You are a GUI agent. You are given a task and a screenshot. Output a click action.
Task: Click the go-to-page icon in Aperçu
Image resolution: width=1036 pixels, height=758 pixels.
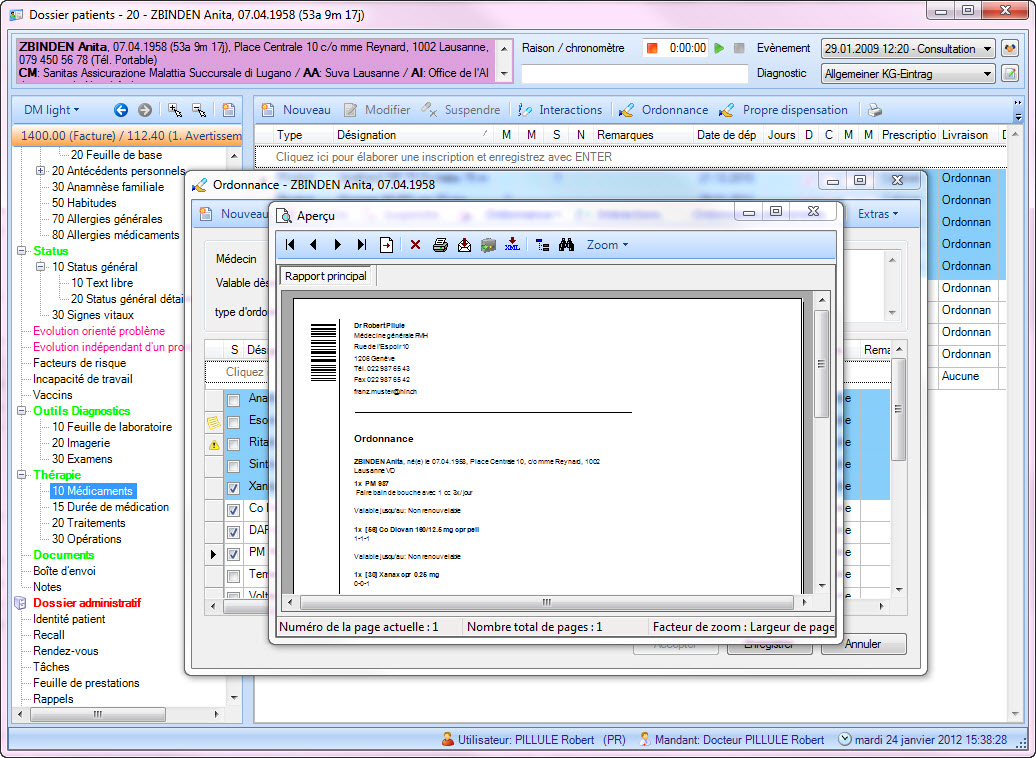point(386,245)
